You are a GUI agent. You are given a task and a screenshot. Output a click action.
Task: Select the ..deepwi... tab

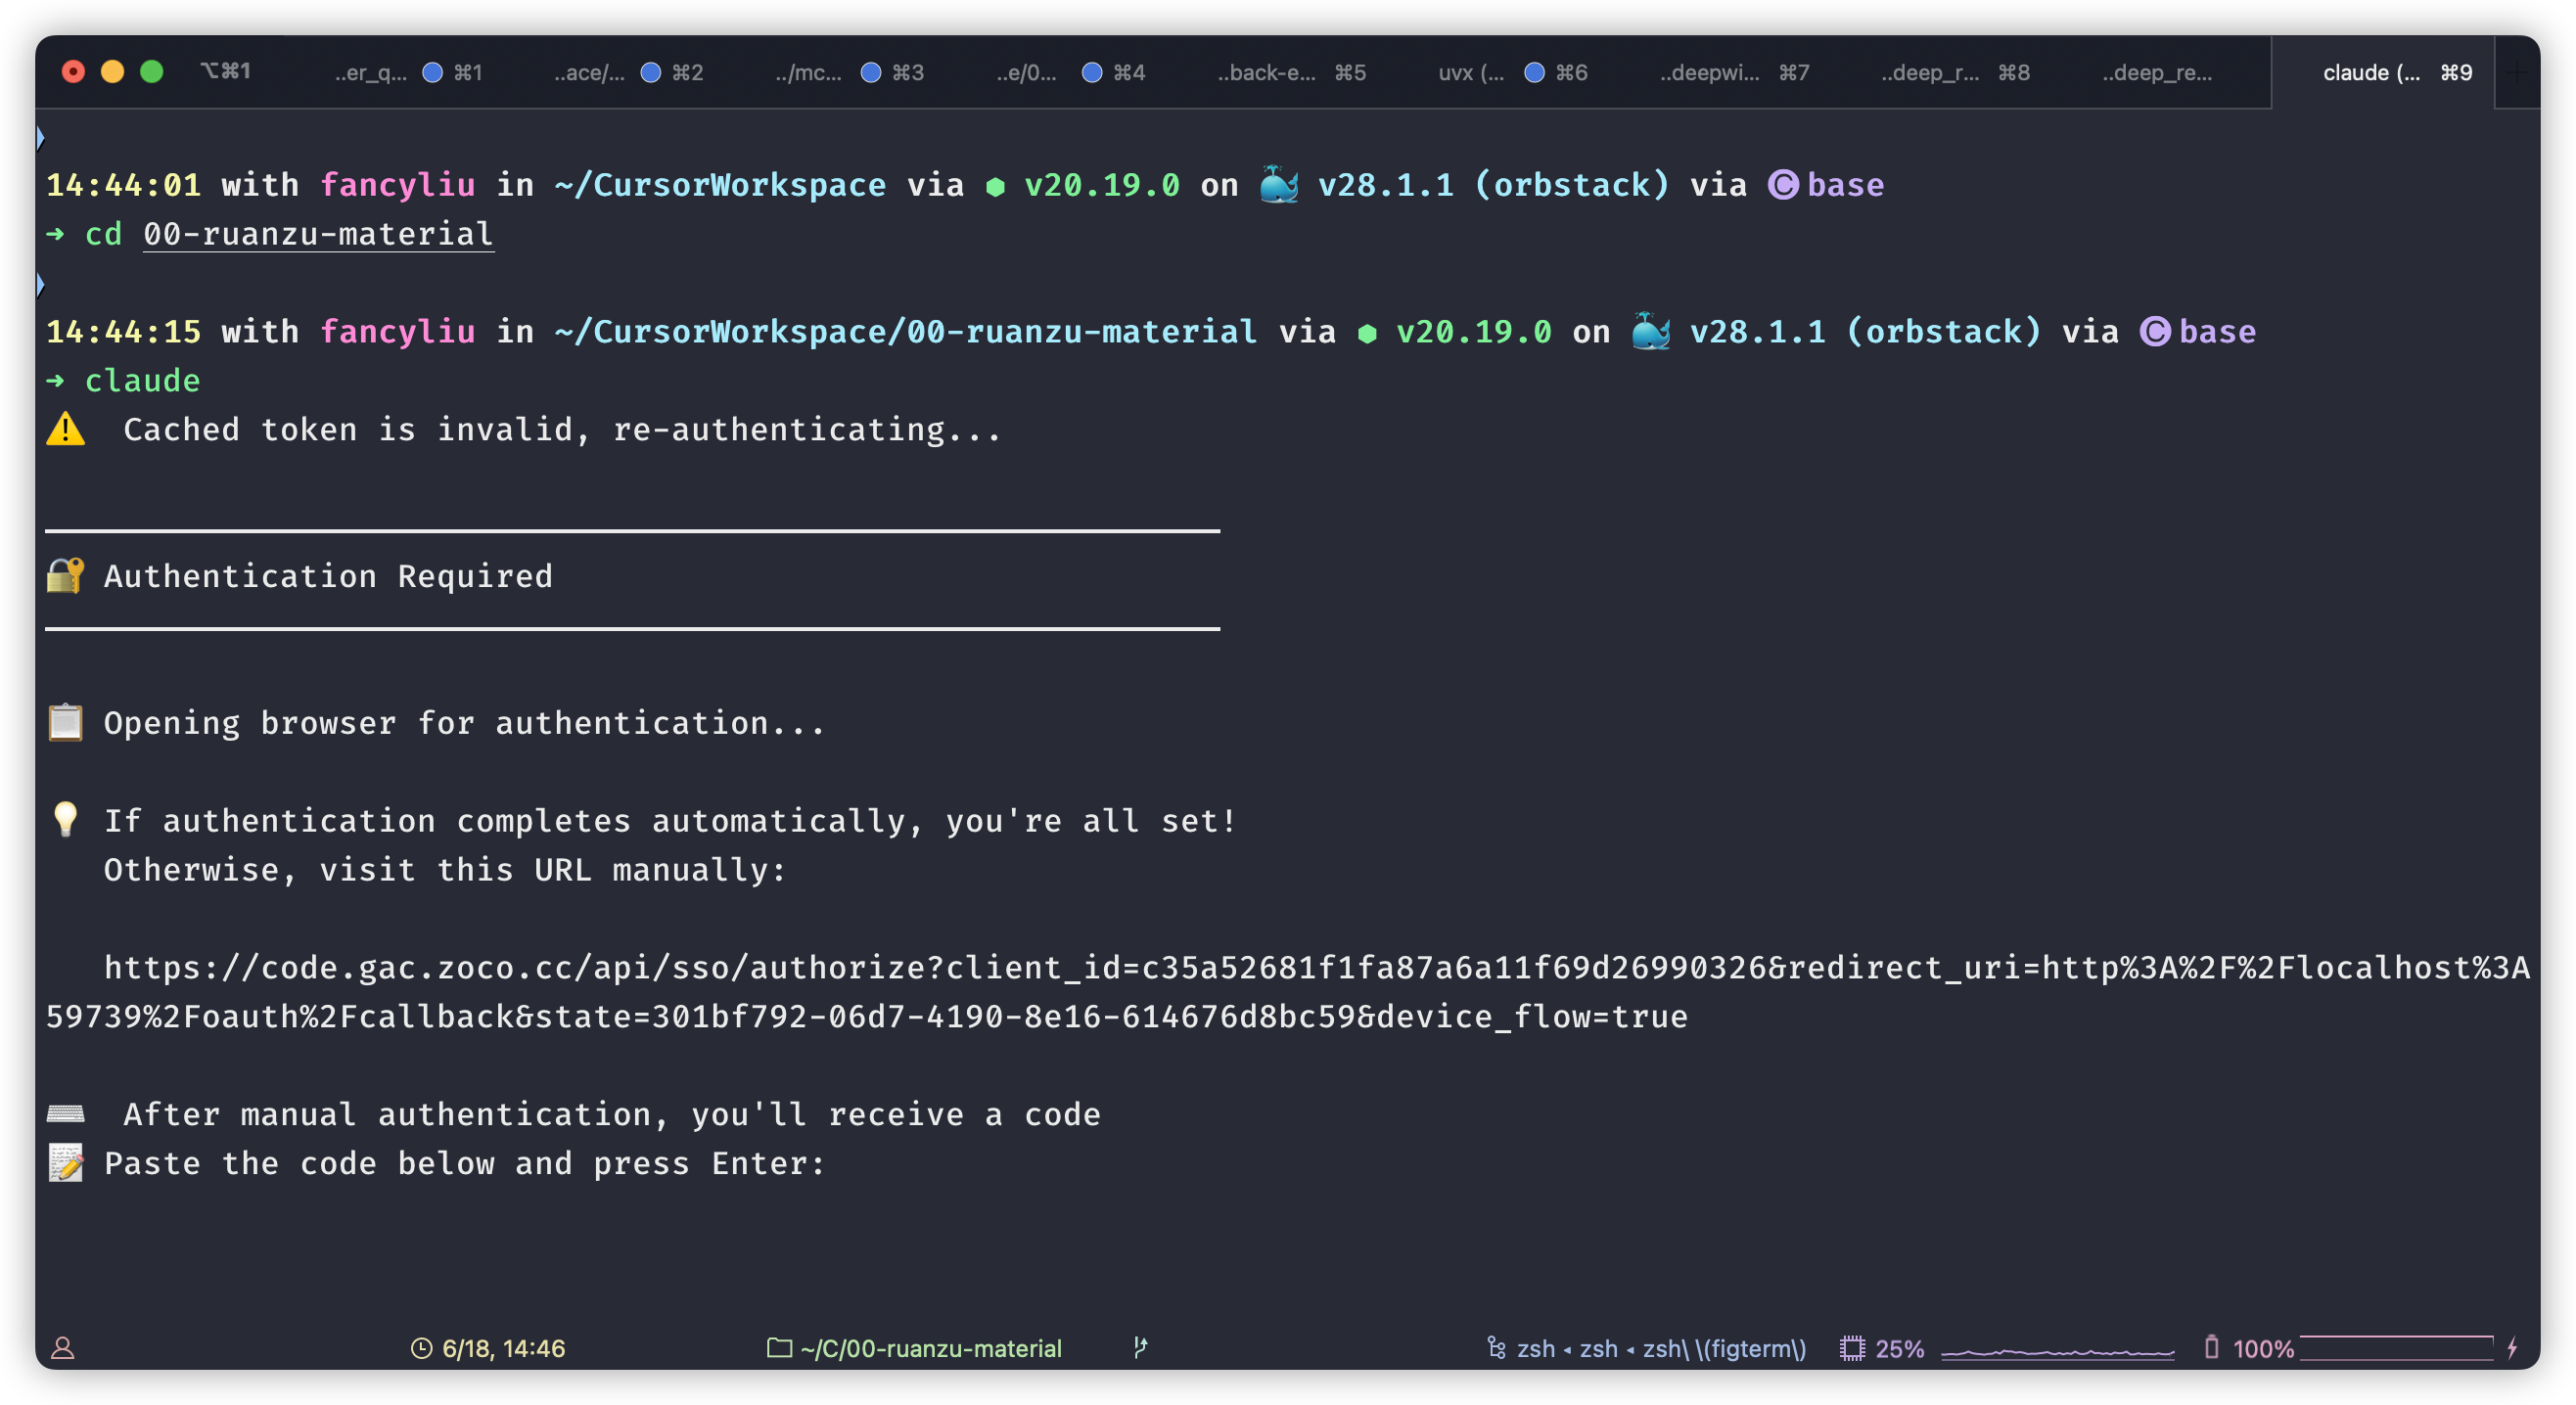[1709, 72]
